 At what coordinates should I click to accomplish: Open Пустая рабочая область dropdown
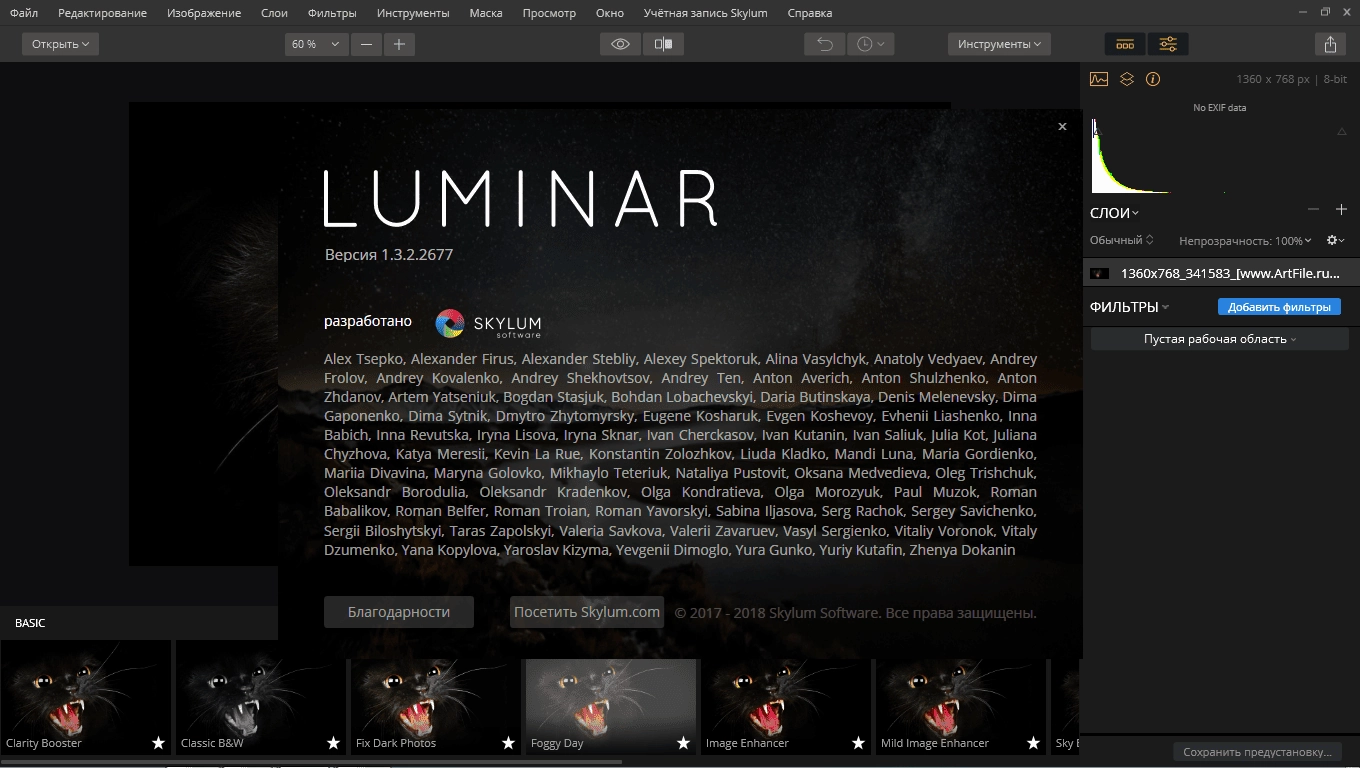tap(1220, 339)
